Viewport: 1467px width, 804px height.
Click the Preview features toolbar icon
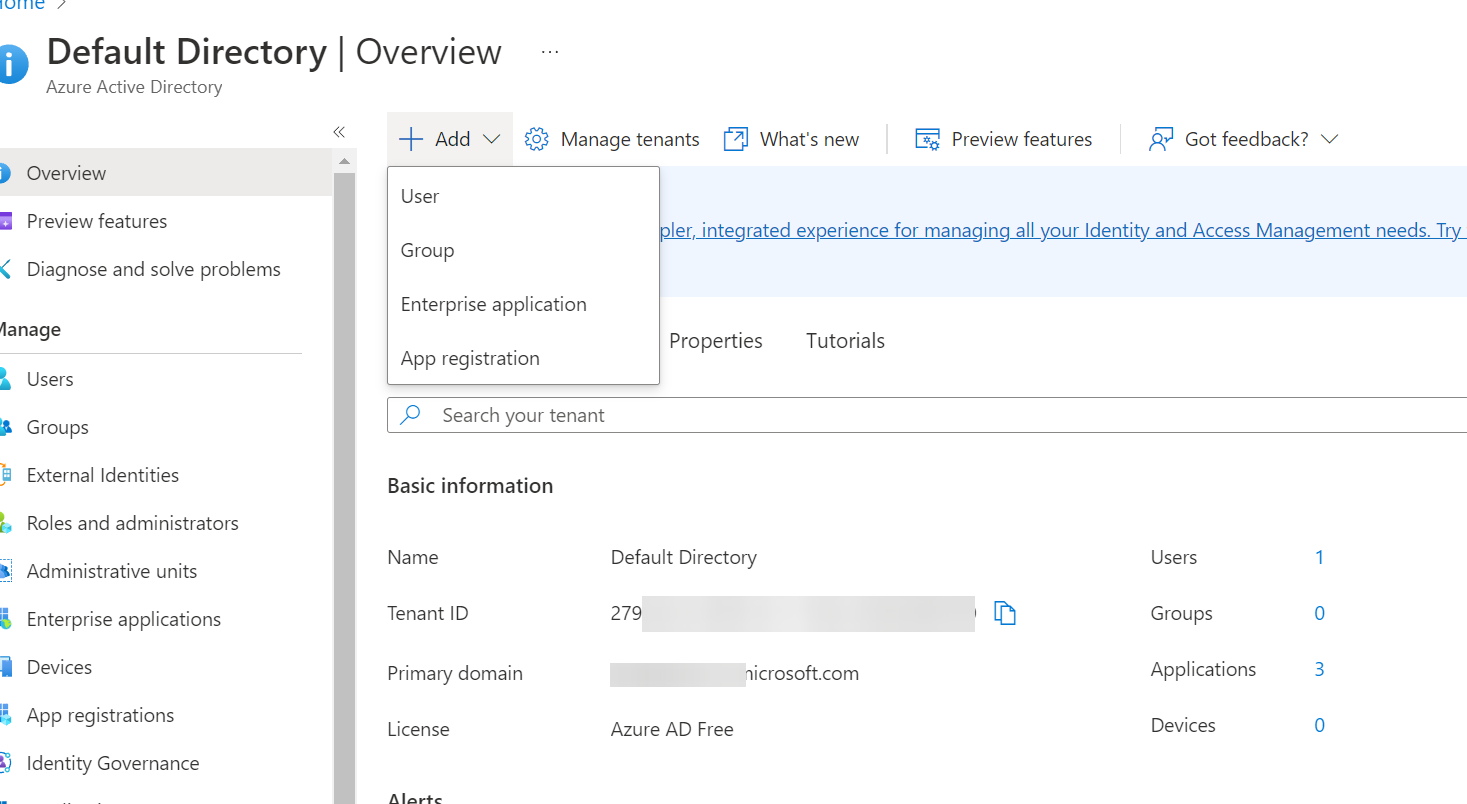[x=928, y=139]
